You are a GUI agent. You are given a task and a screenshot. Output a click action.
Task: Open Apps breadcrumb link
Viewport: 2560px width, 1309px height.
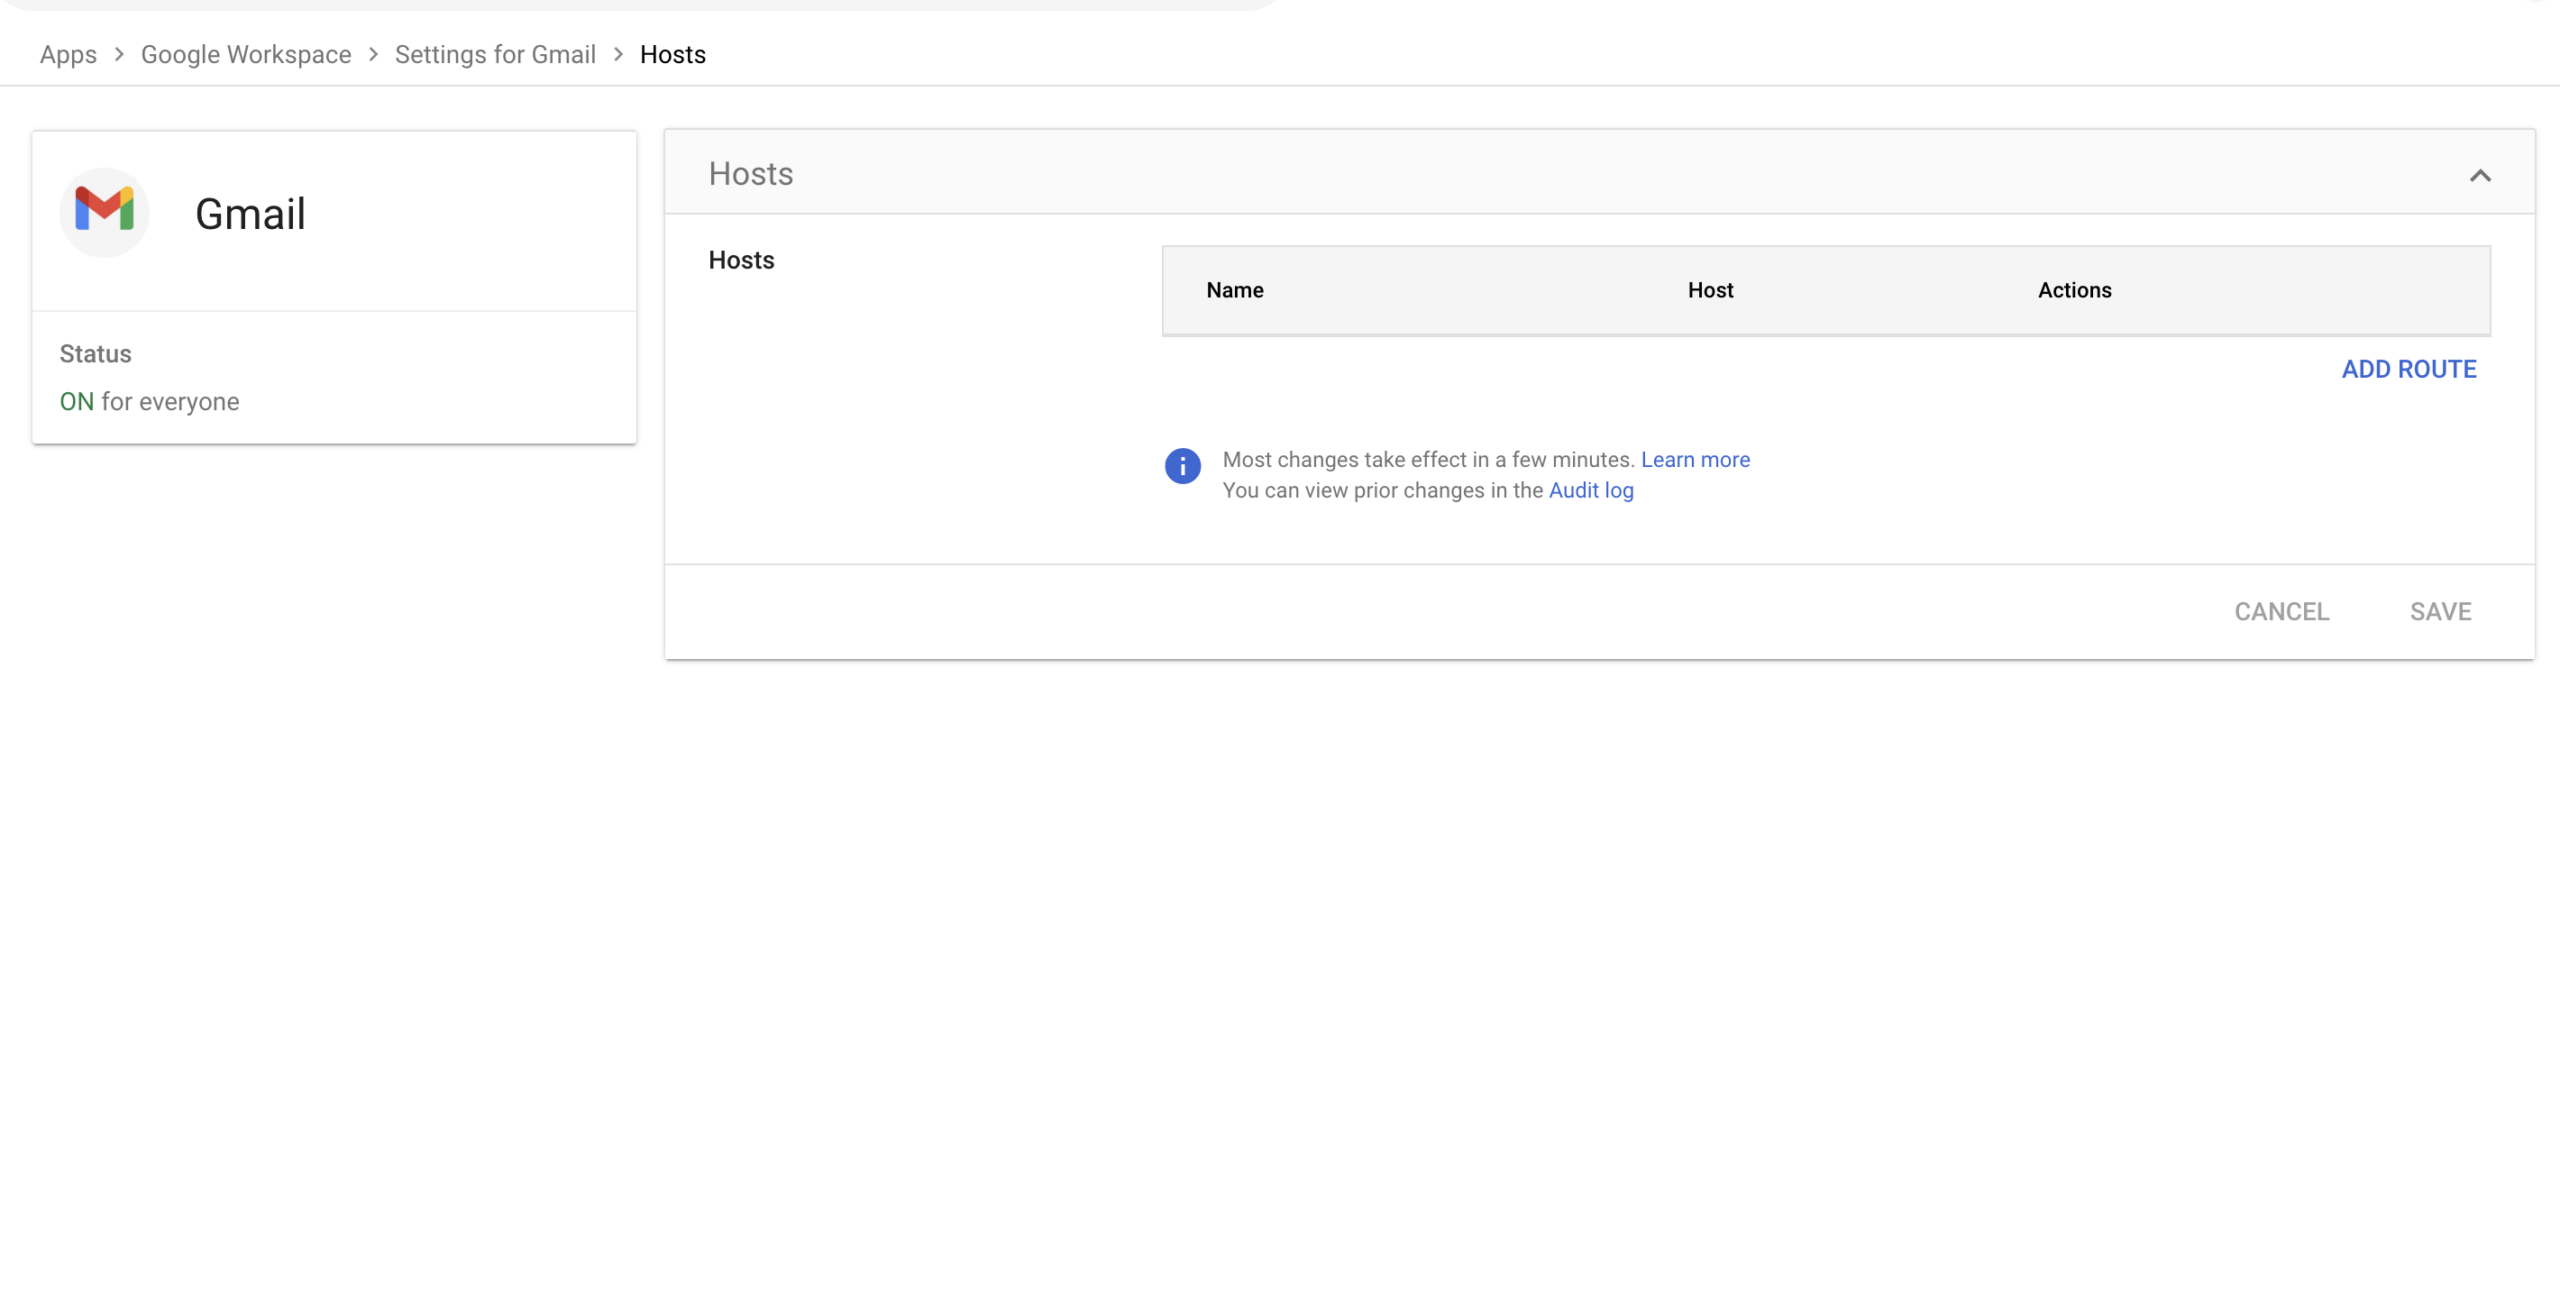[x=68, y=54]
